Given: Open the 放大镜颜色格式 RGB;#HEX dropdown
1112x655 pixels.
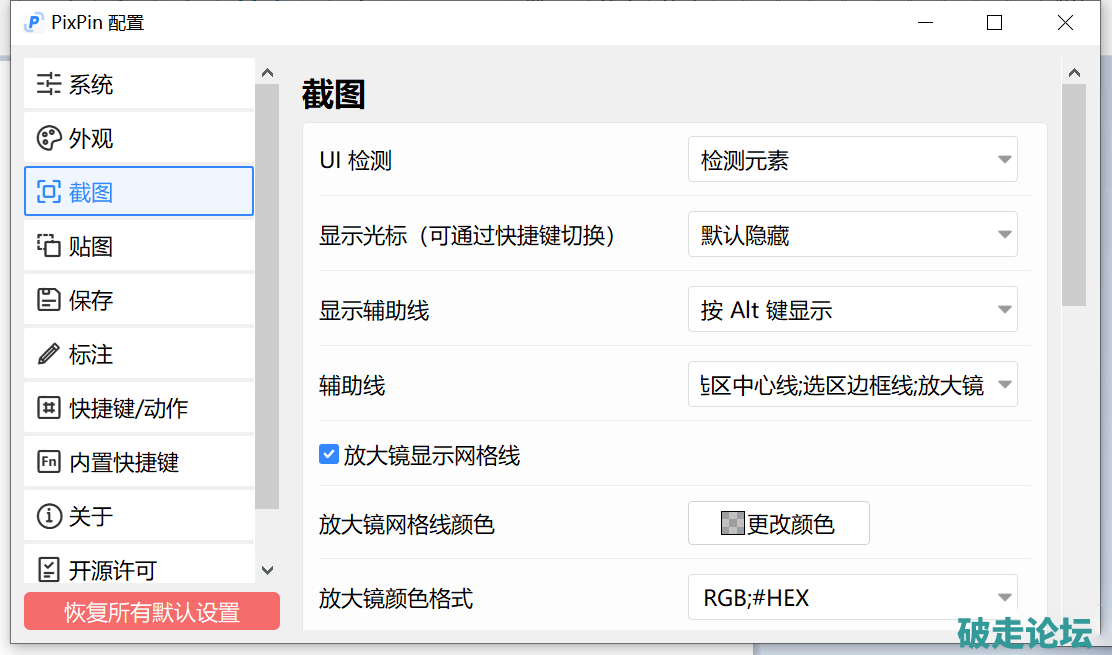Looking at the screenshot, I should 852,598.
